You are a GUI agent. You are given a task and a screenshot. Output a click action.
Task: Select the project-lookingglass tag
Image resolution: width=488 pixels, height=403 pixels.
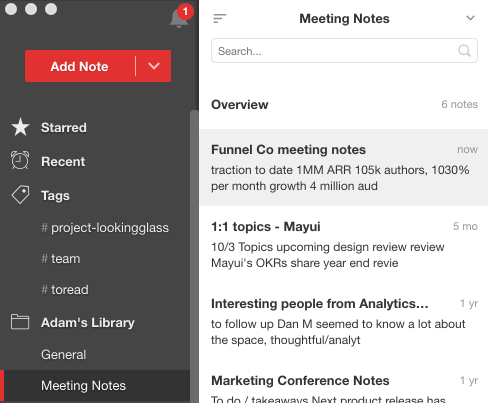pyautogui.click(x=105, y=228)
